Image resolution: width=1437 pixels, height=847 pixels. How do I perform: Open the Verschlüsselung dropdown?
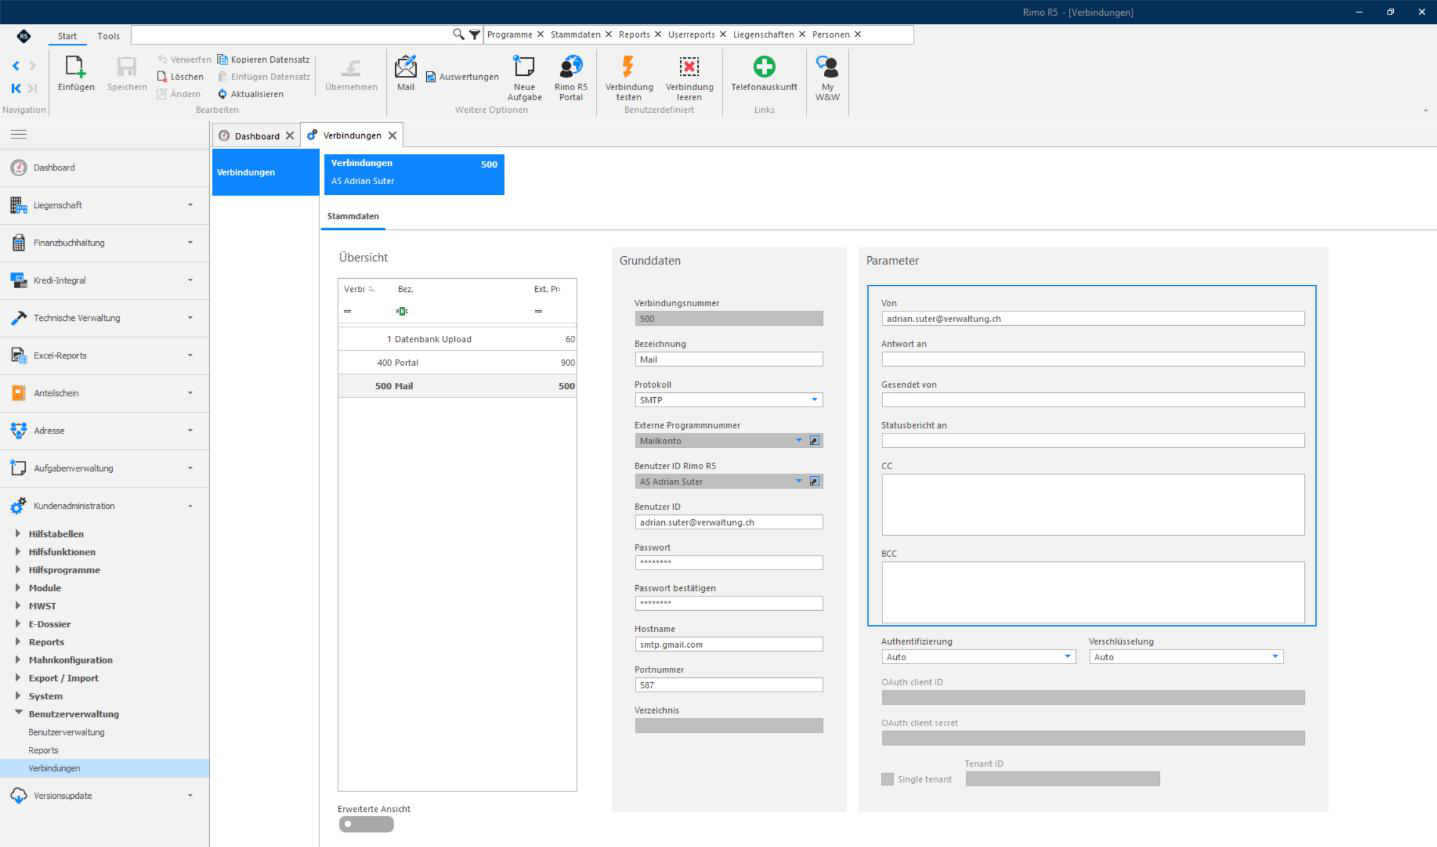click(x=1275, y=657)
